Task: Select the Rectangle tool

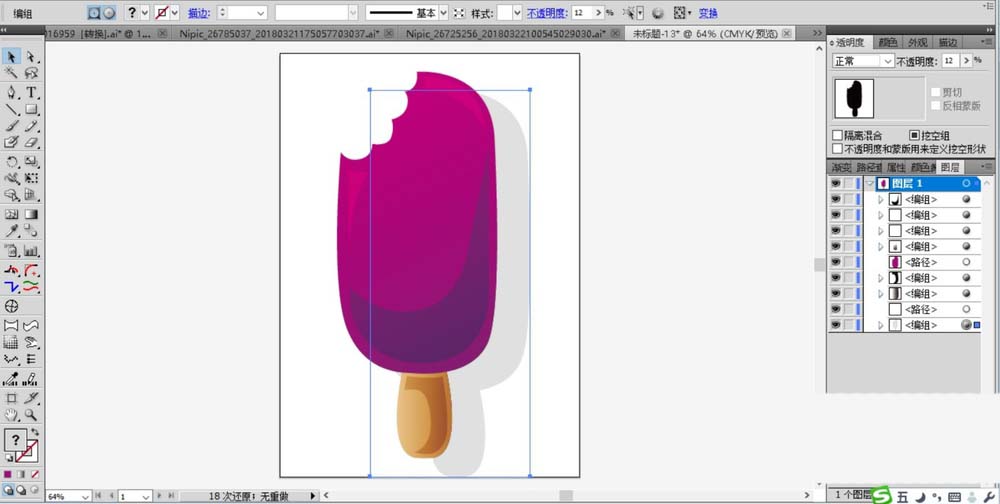Action: (x=31, y=109)
